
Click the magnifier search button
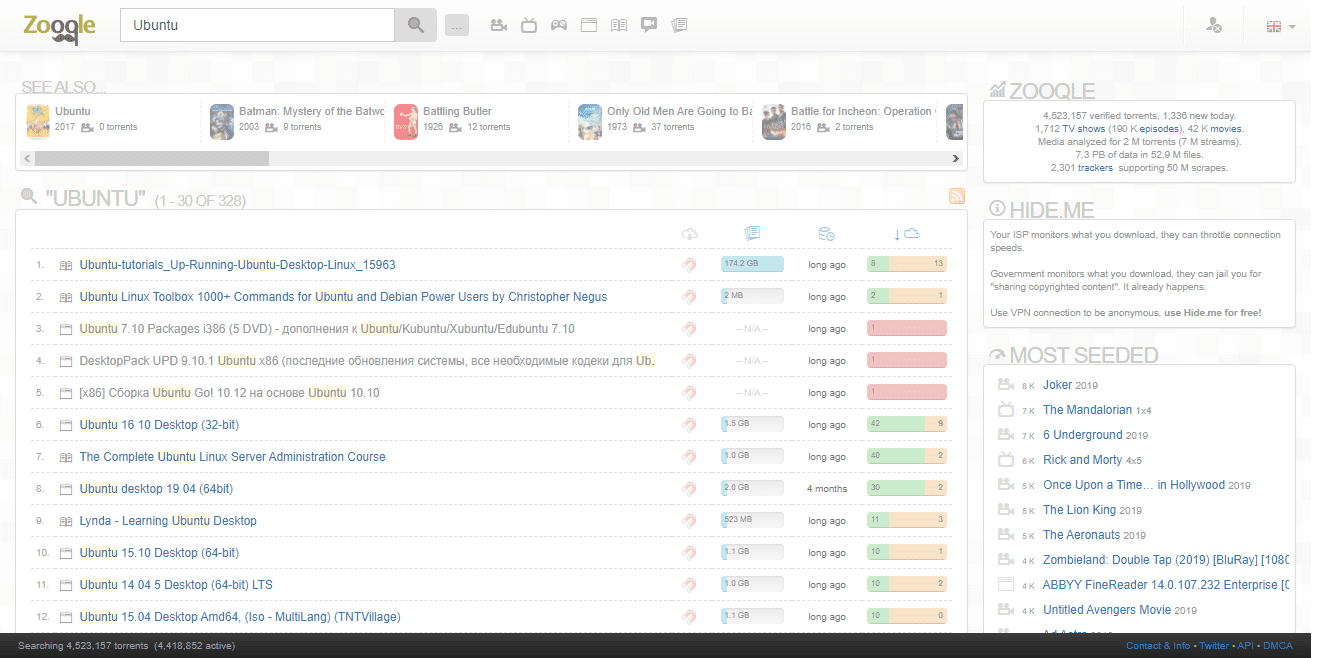pos(416,25)
